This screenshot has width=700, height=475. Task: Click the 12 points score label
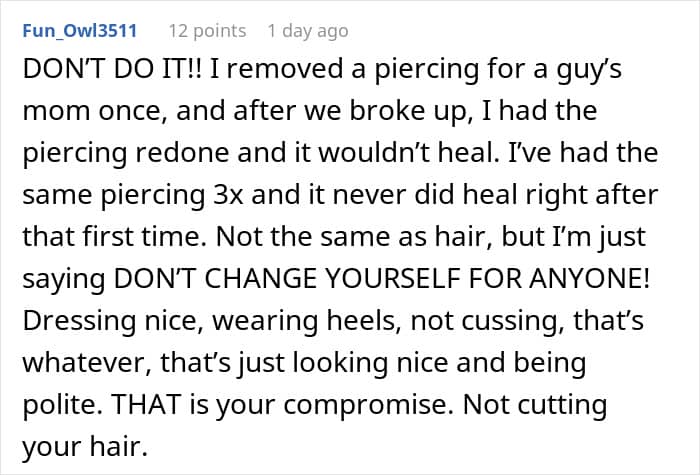click(207, 31)
